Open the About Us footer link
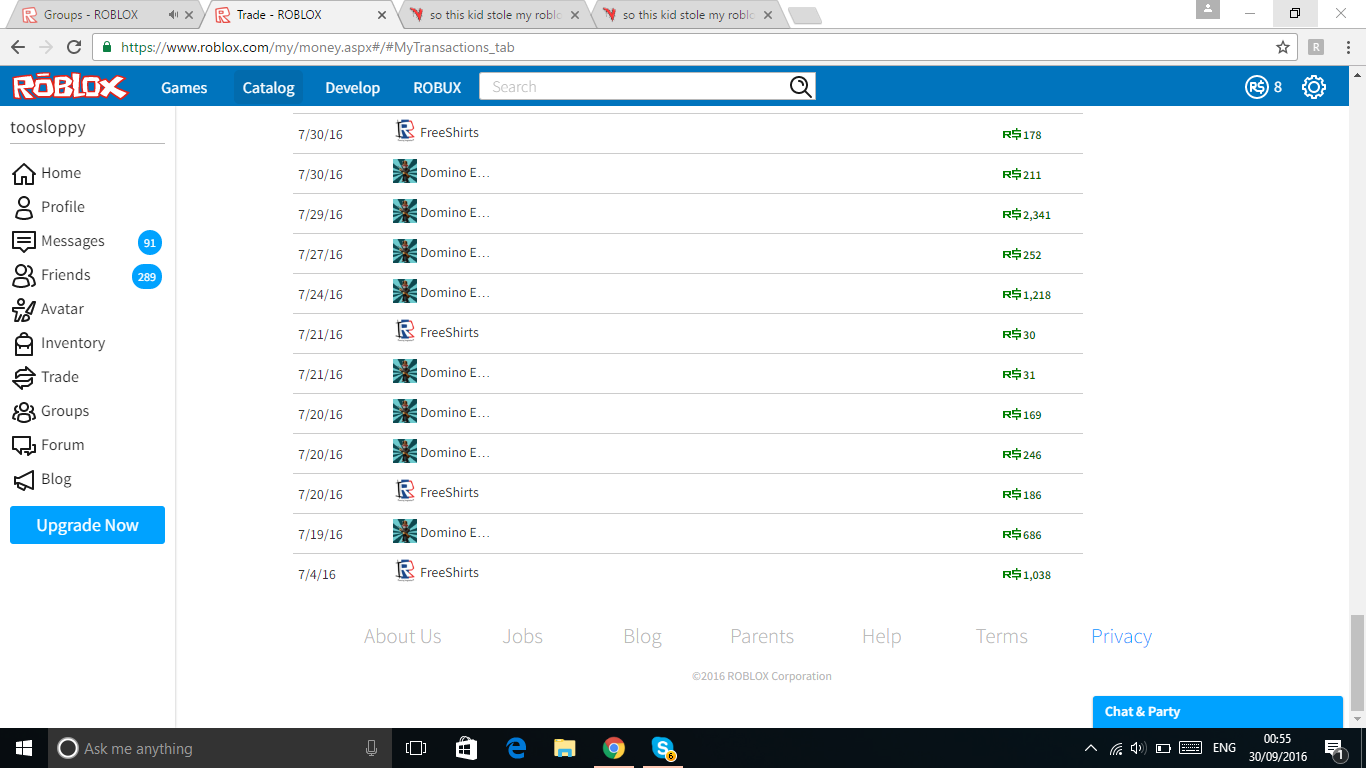Viewport: 1366px width, 768px height. (x=403, y=636)
